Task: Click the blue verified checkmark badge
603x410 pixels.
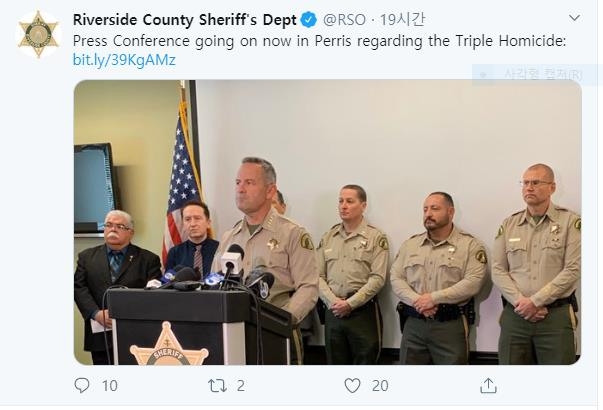Action: (308, 20)
